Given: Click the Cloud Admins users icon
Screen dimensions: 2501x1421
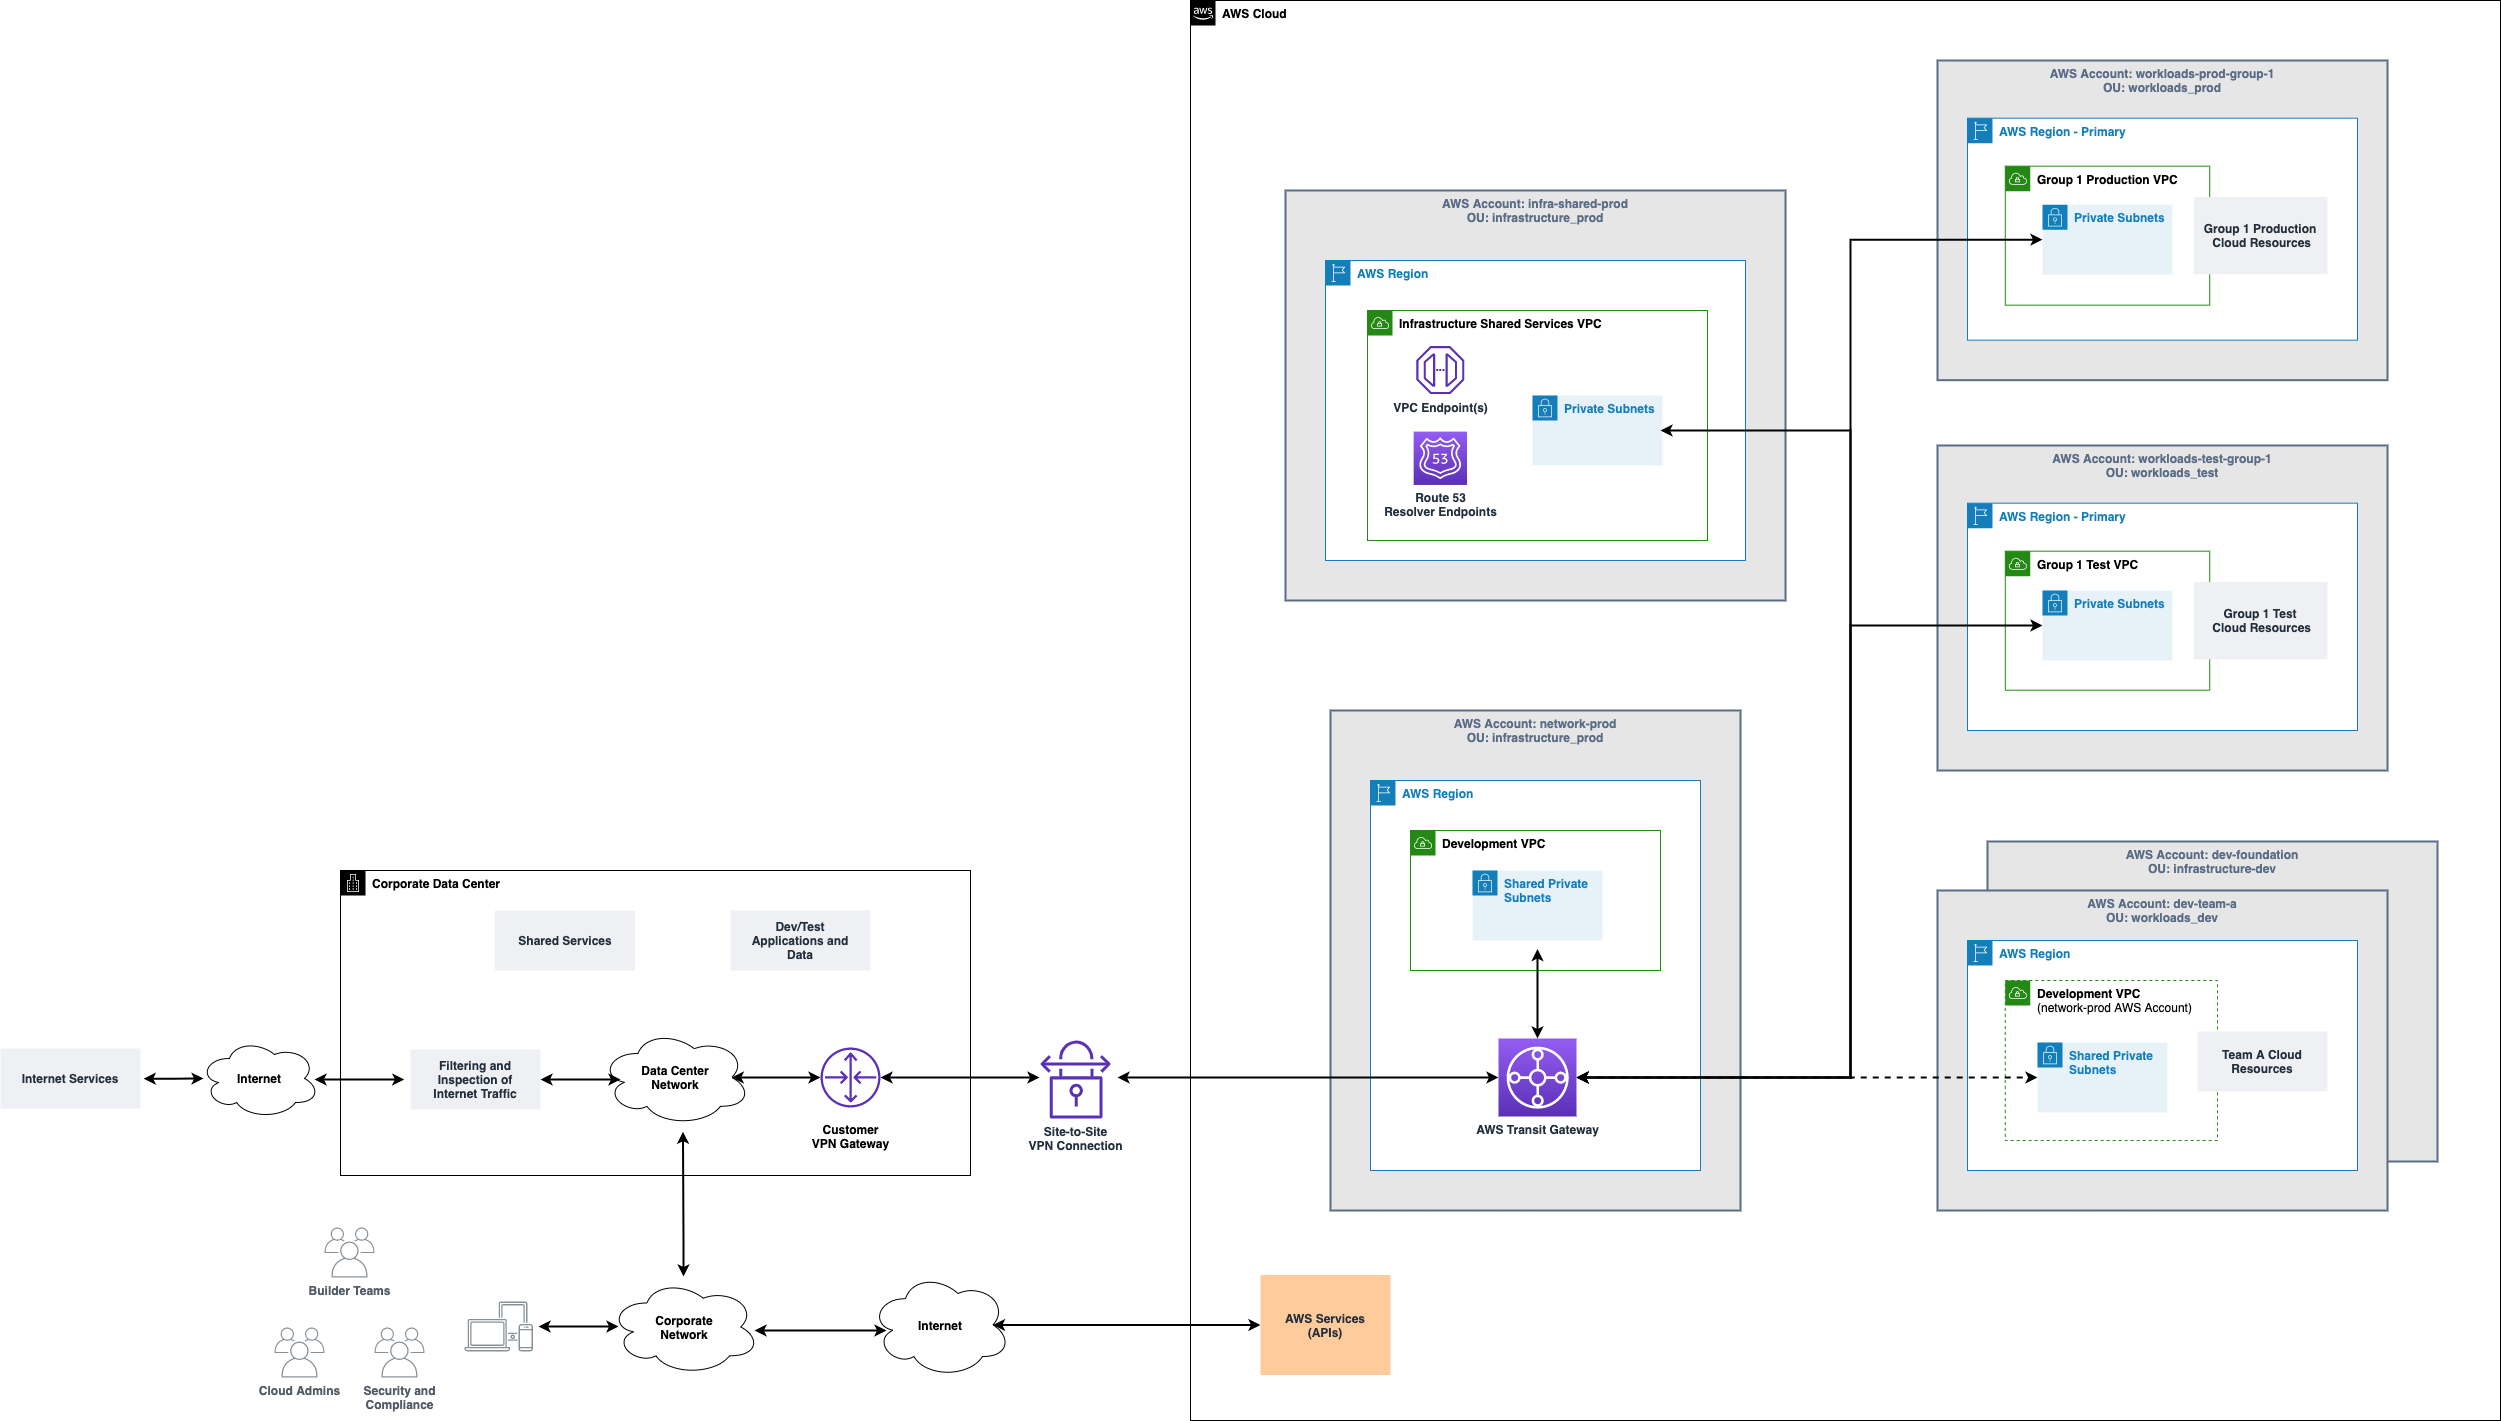Looking at the screenshot, I should (299, 1352).
